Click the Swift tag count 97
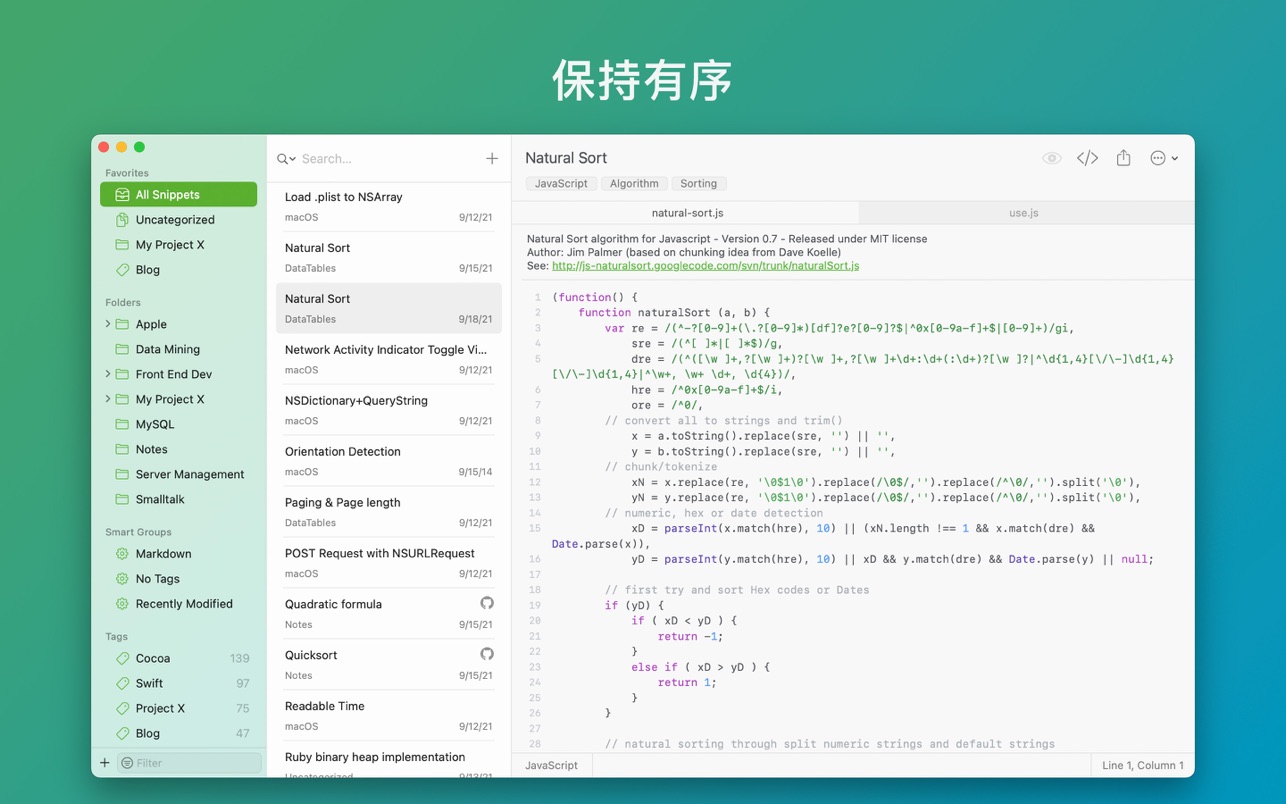The image size is (1286, 804). click(243, 683)
